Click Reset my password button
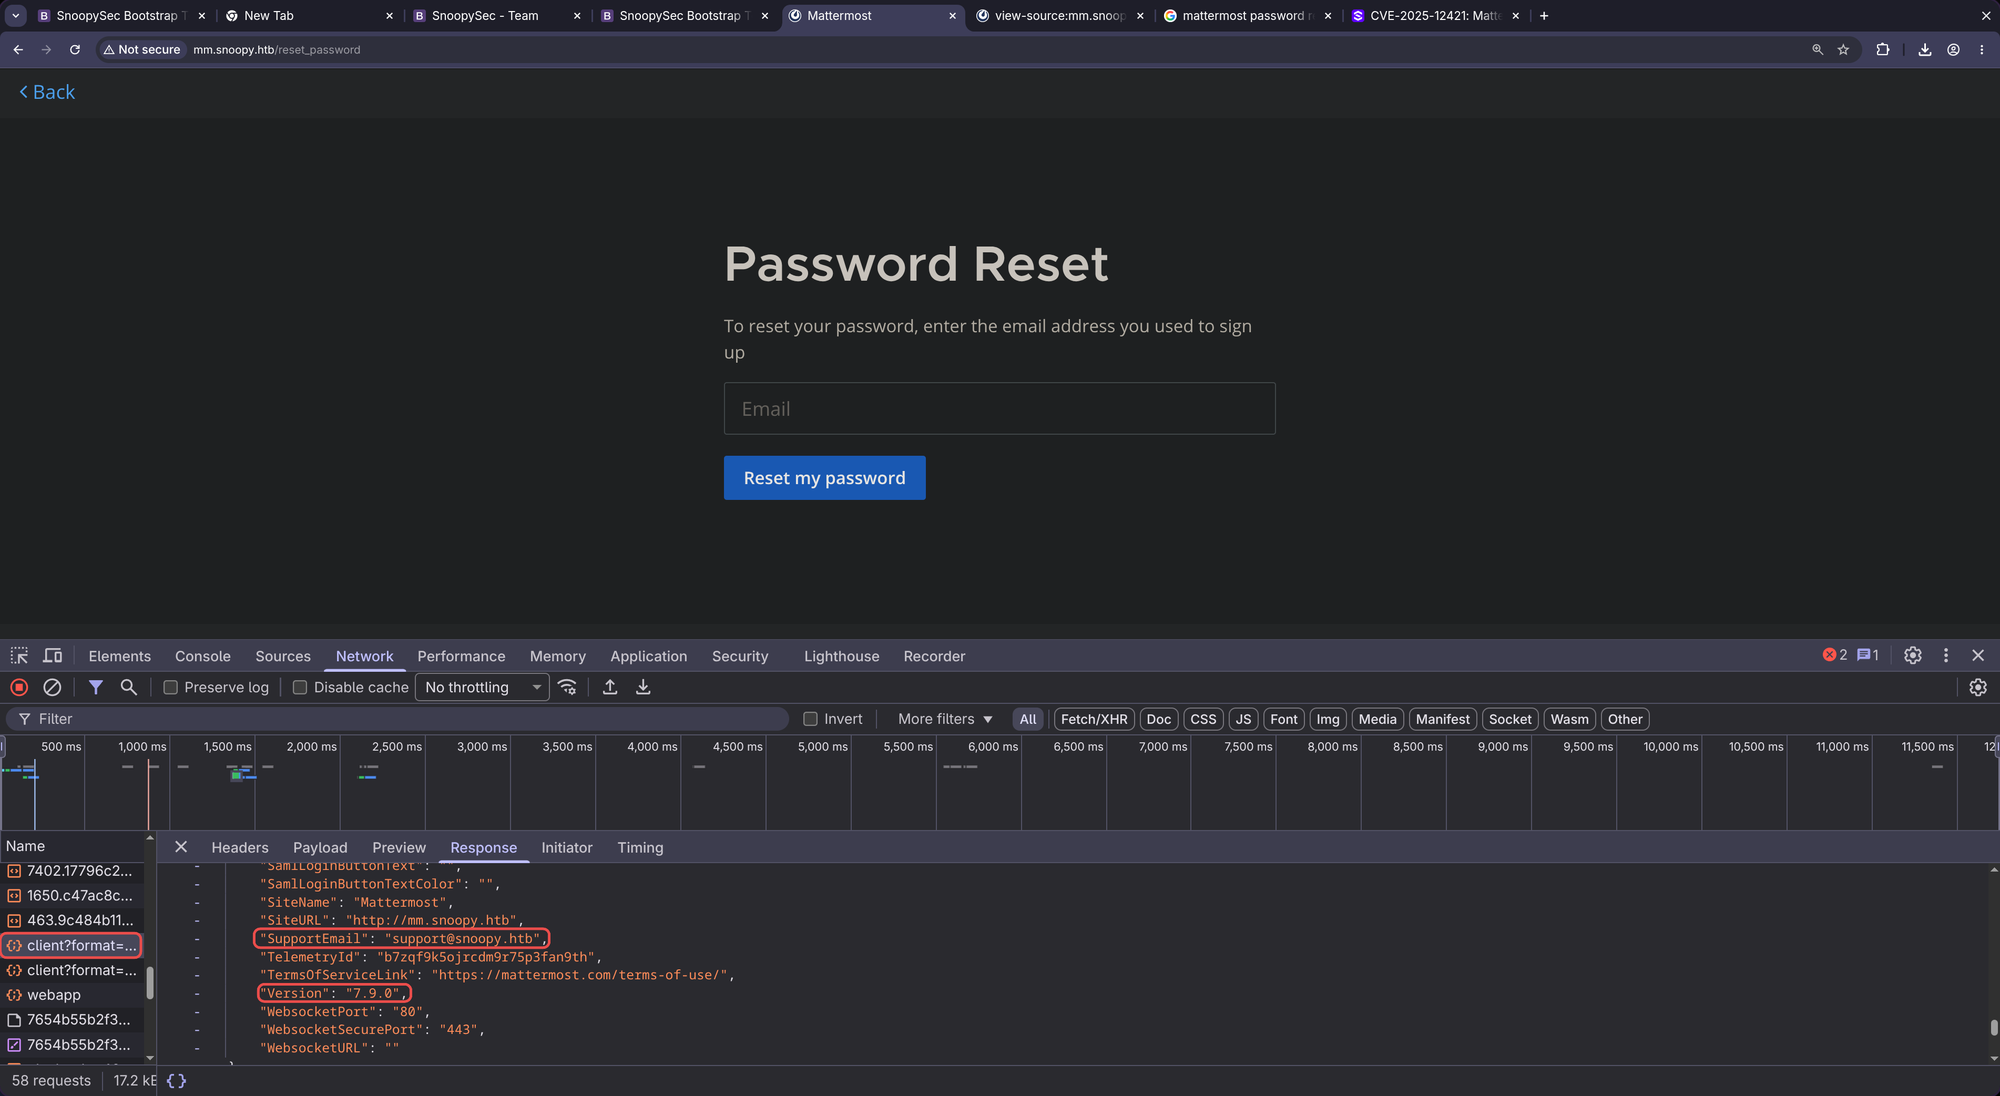This screenshot has height=1096, width=2000. tap(825, 478)
